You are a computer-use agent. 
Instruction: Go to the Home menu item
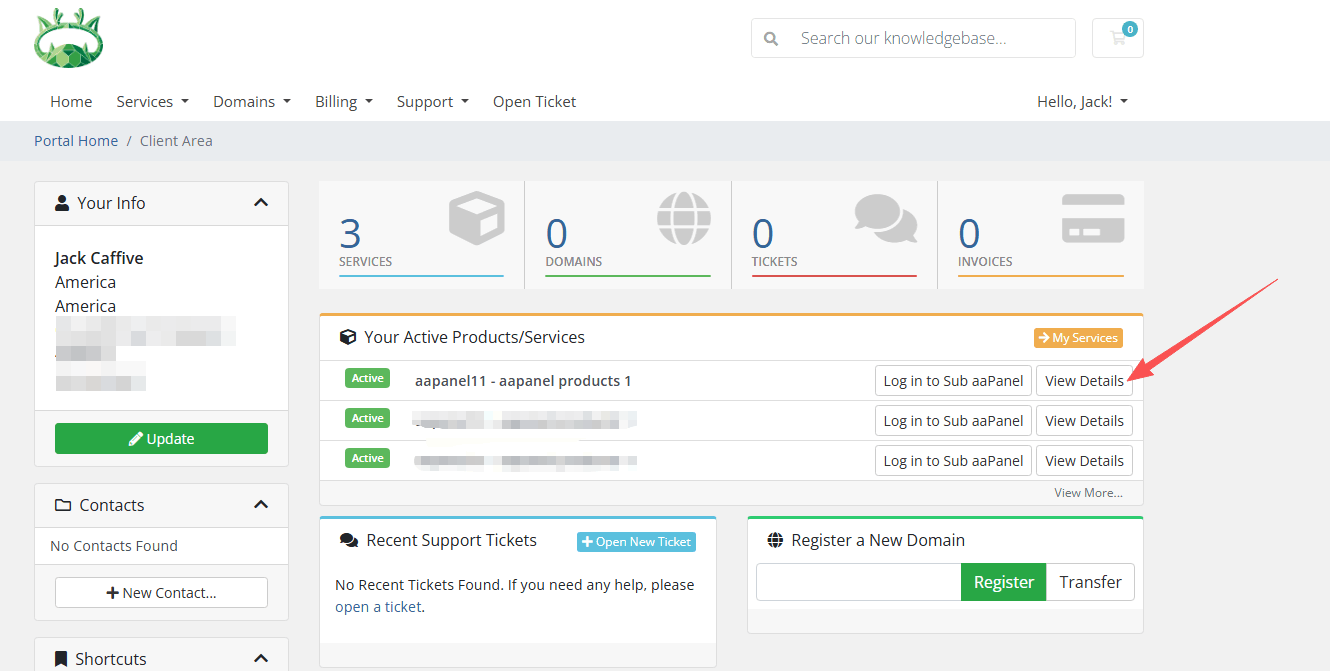click(x=71, y=102)
